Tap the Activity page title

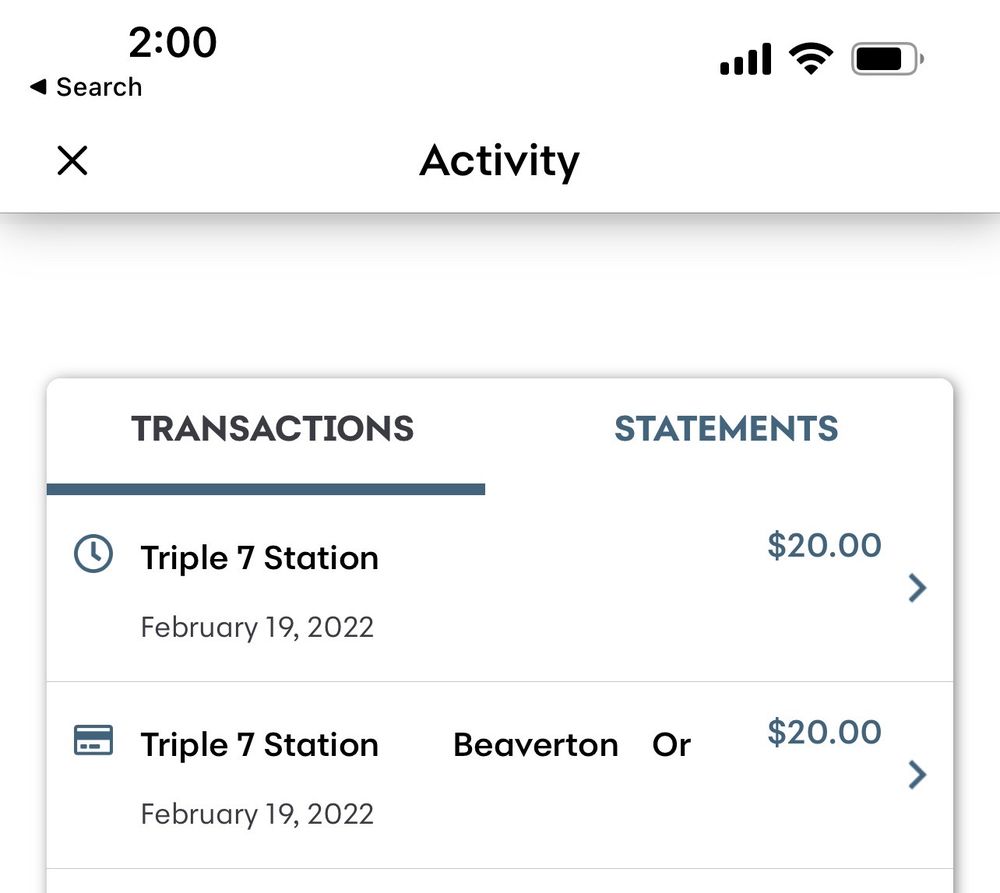click(x=499, y=160)
